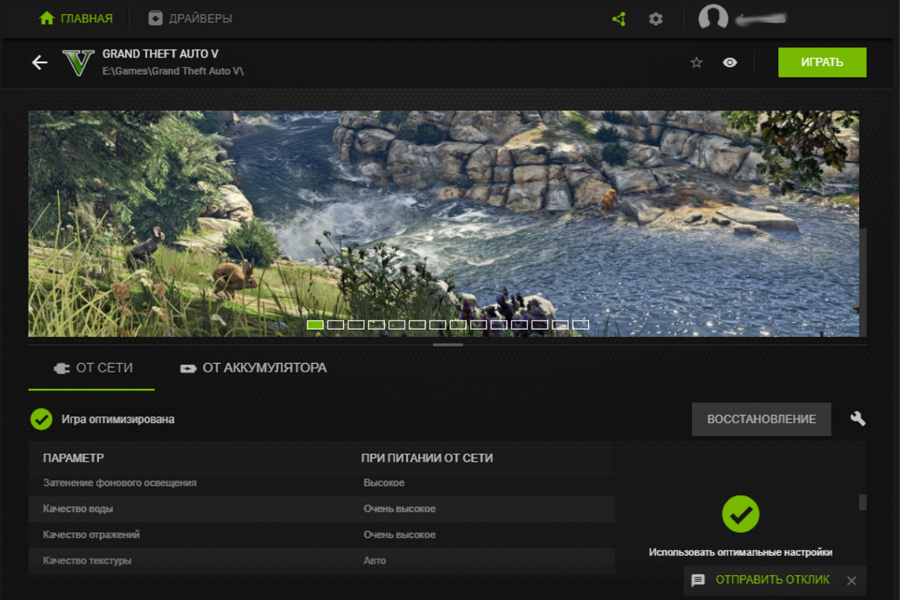Image resolution: width=900 pixels, height=600 pixels.
Task: Select the ОТ СЕТИ power tab
Action: pyautogui.click(x=92, y=368)
